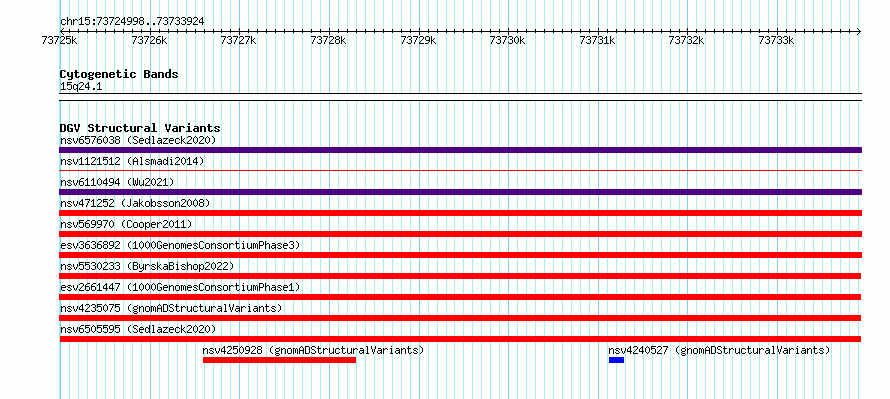Click the 15q24.1 cytogenetic band bar
The height and width of the screenshot is (399, 890).
point(460,97)
